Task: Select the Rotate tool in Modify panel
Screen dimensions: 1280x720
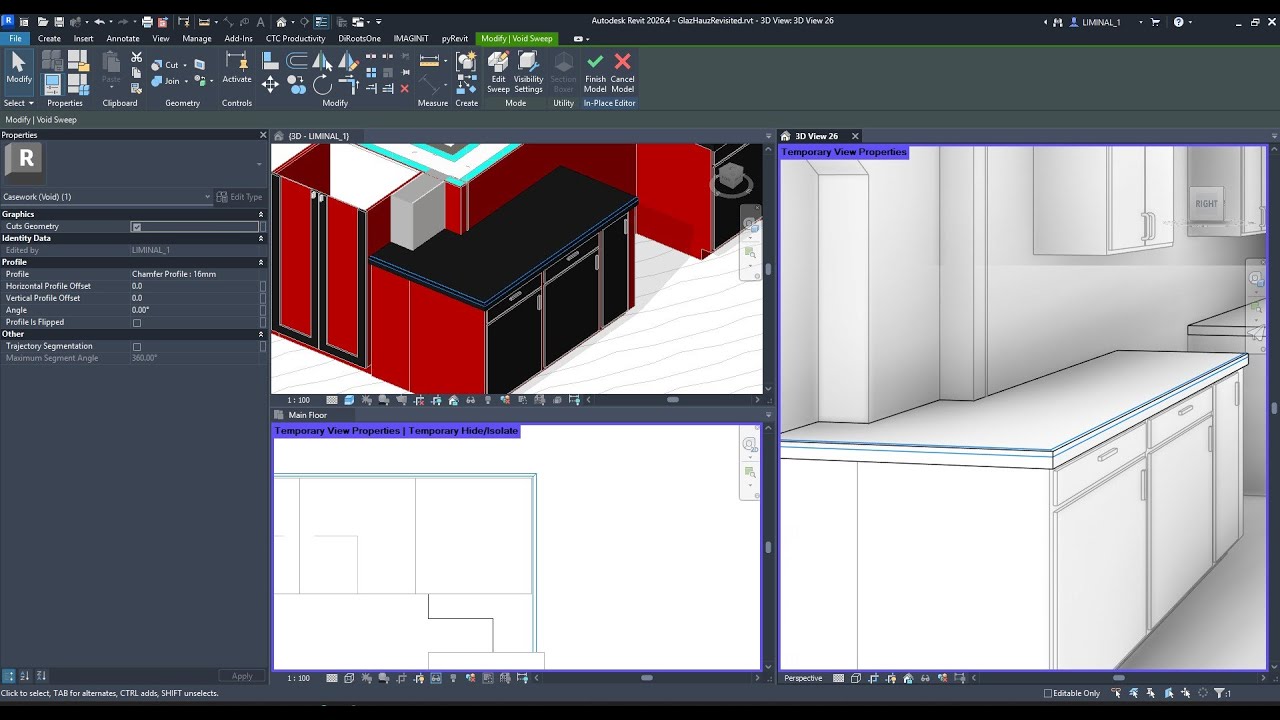Action: pos(322,86)
